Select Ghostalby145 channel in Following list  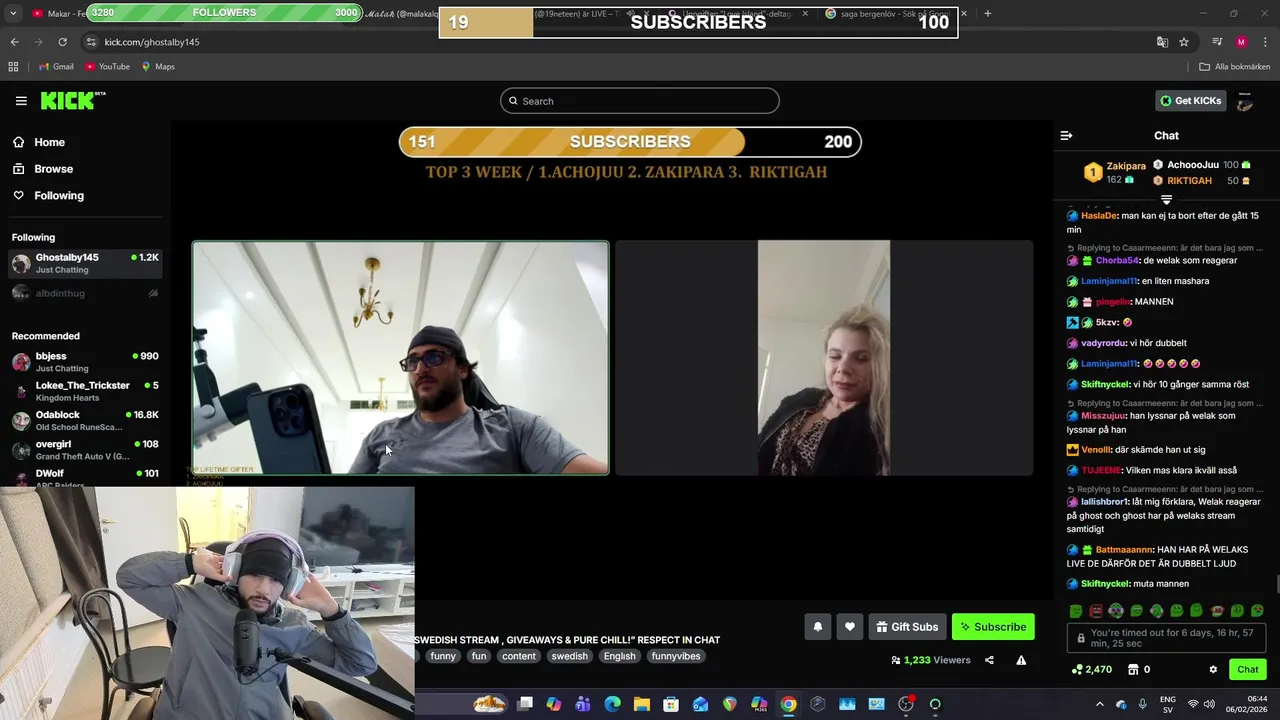coord(85,263)
